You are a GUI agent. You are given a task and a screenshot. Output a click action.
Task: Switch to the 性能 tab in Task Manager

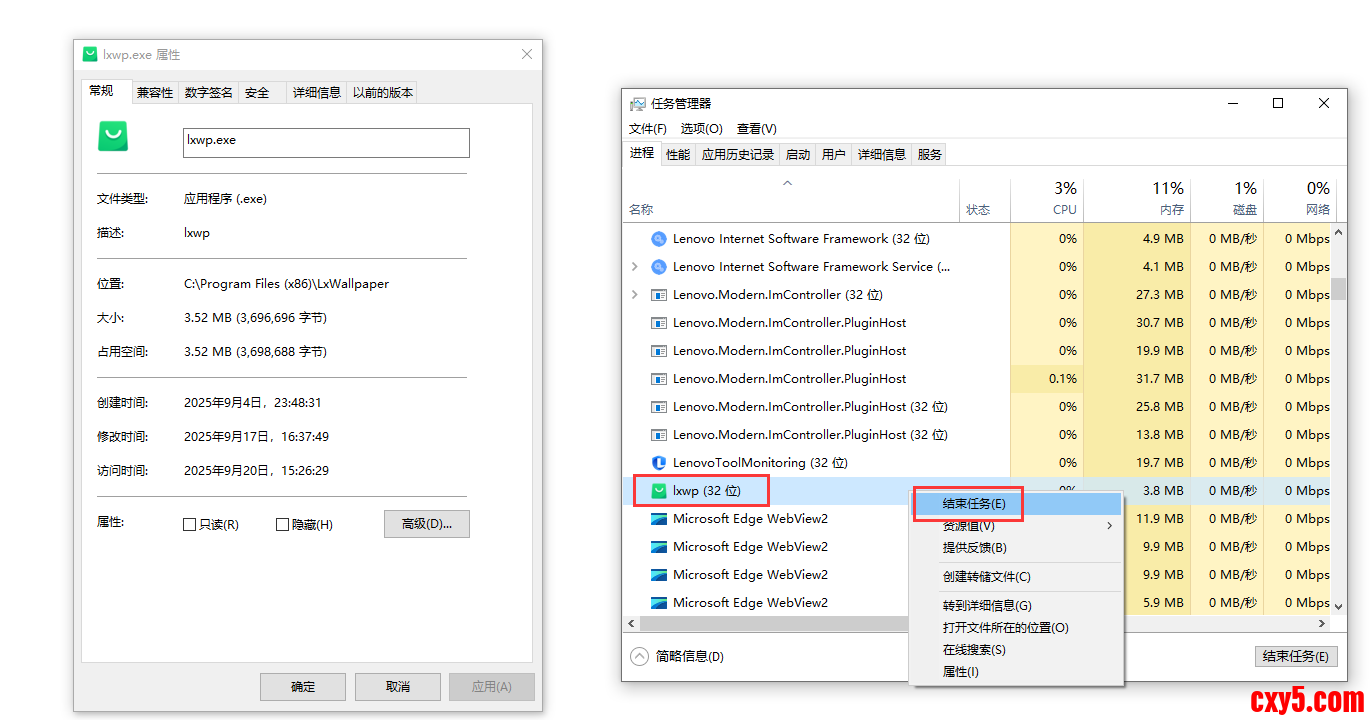tap(678, 154)
